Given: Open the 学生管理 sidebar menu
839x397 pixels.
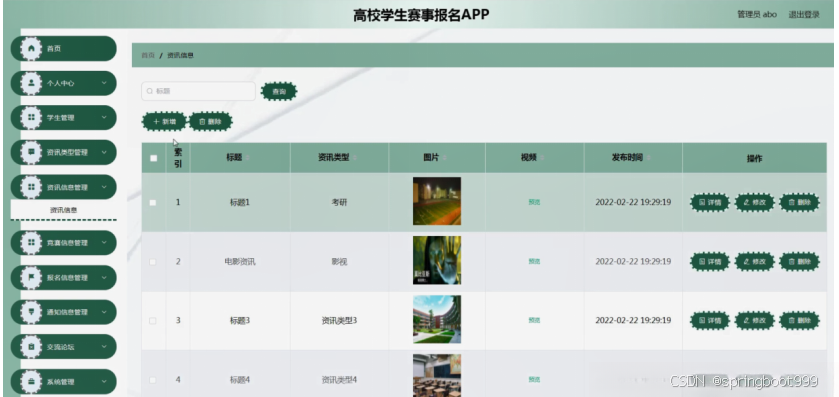Looking at the screenshot, I should [64, 118].
